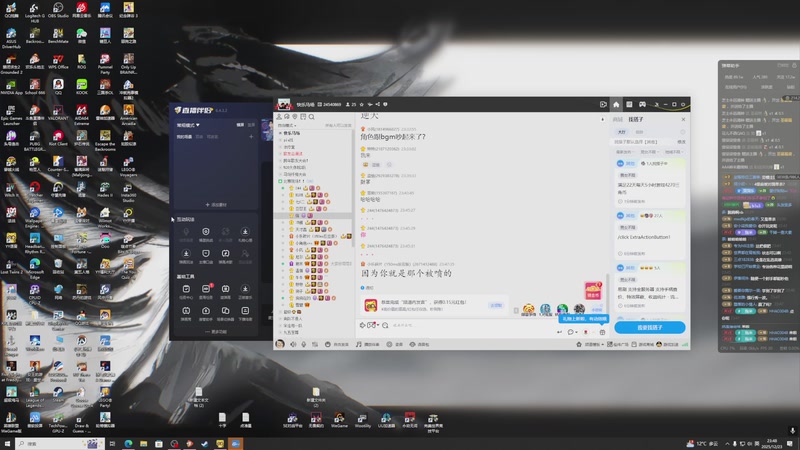Click the 修改 link in 找搭子 panel
Image resolution: width=800 pixels, height=450 pixels.
tap(681, 142)
